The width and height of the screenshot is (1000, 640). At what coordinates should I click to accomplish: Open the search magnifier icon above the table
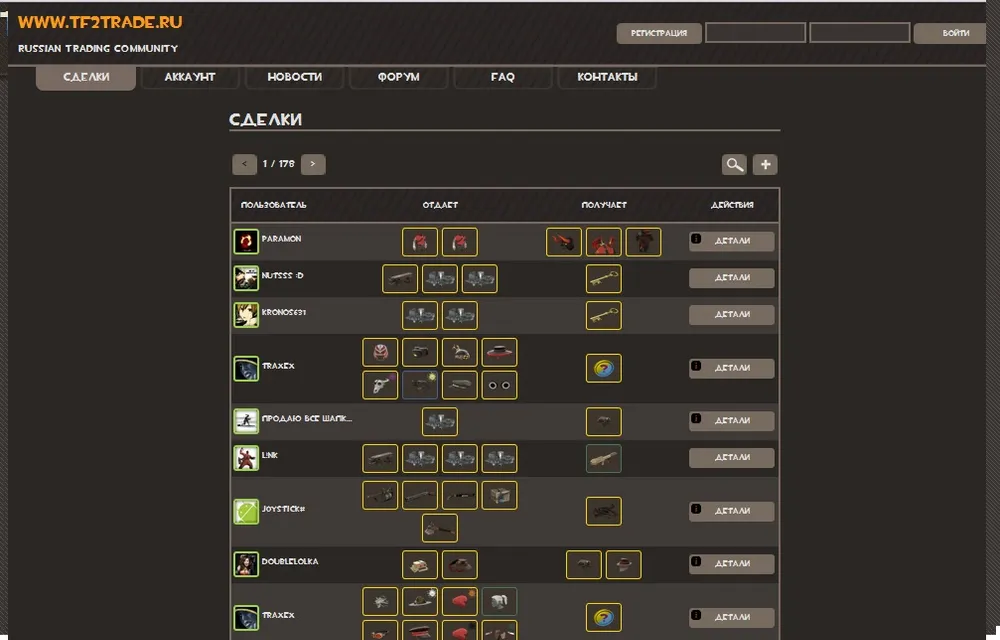[x=734, y=164]
